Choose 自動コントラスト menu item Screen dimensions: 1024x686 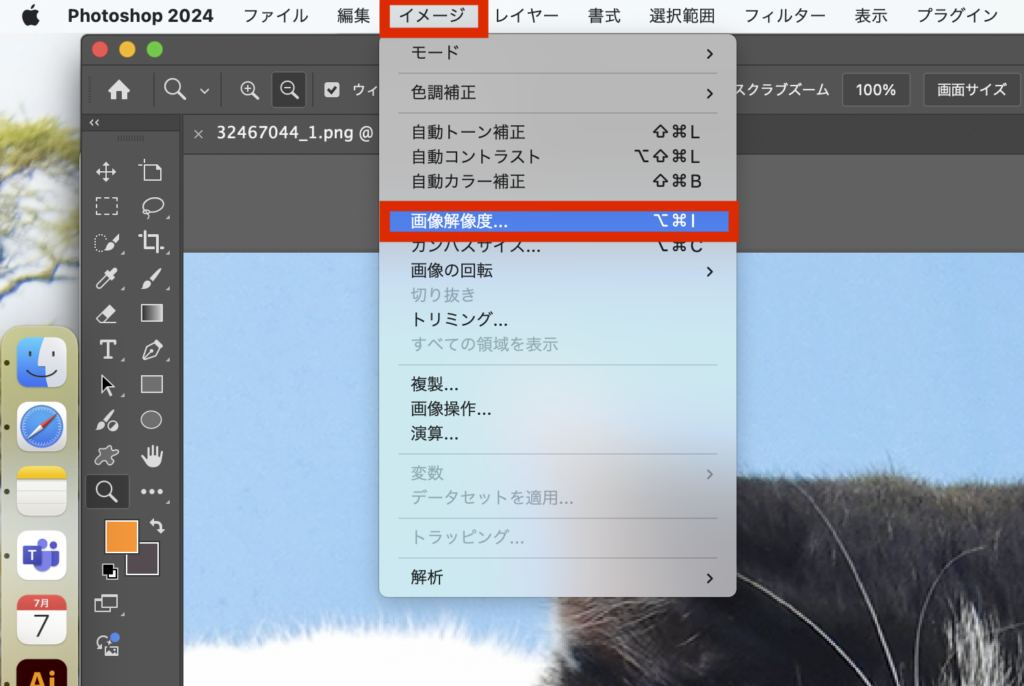(x=557, y=157)
